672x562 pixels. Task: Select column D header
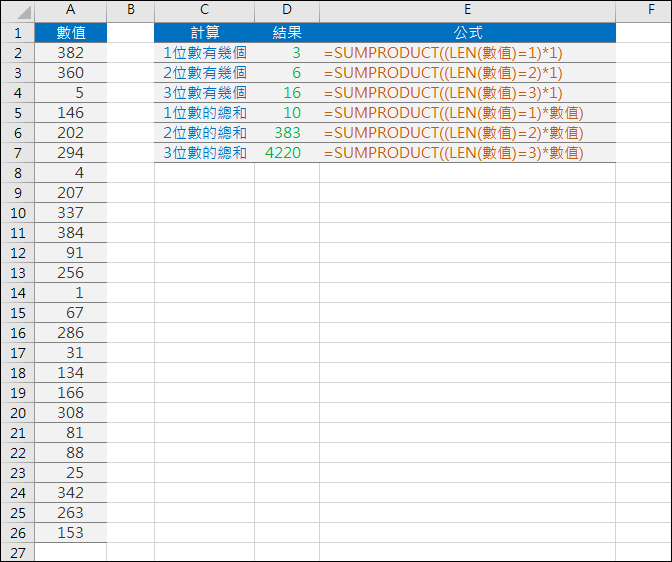287,11
